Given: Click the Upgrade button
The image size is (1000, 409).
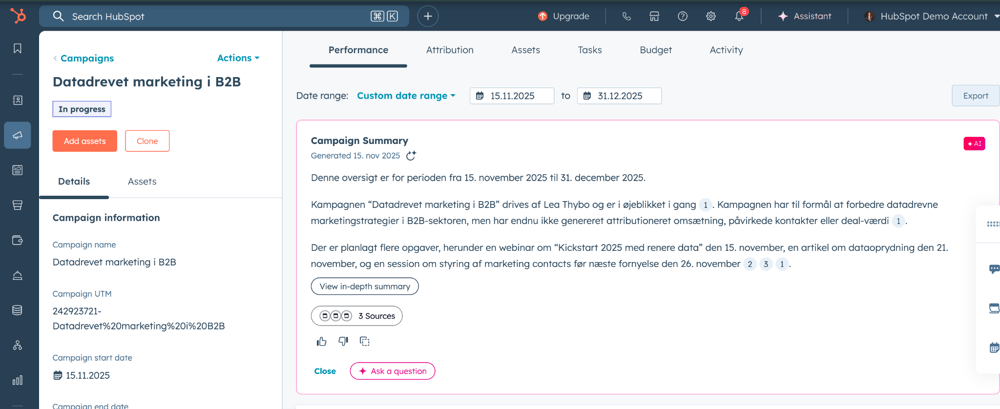Looking at the screenshot, I should click(x=564, y=17).
